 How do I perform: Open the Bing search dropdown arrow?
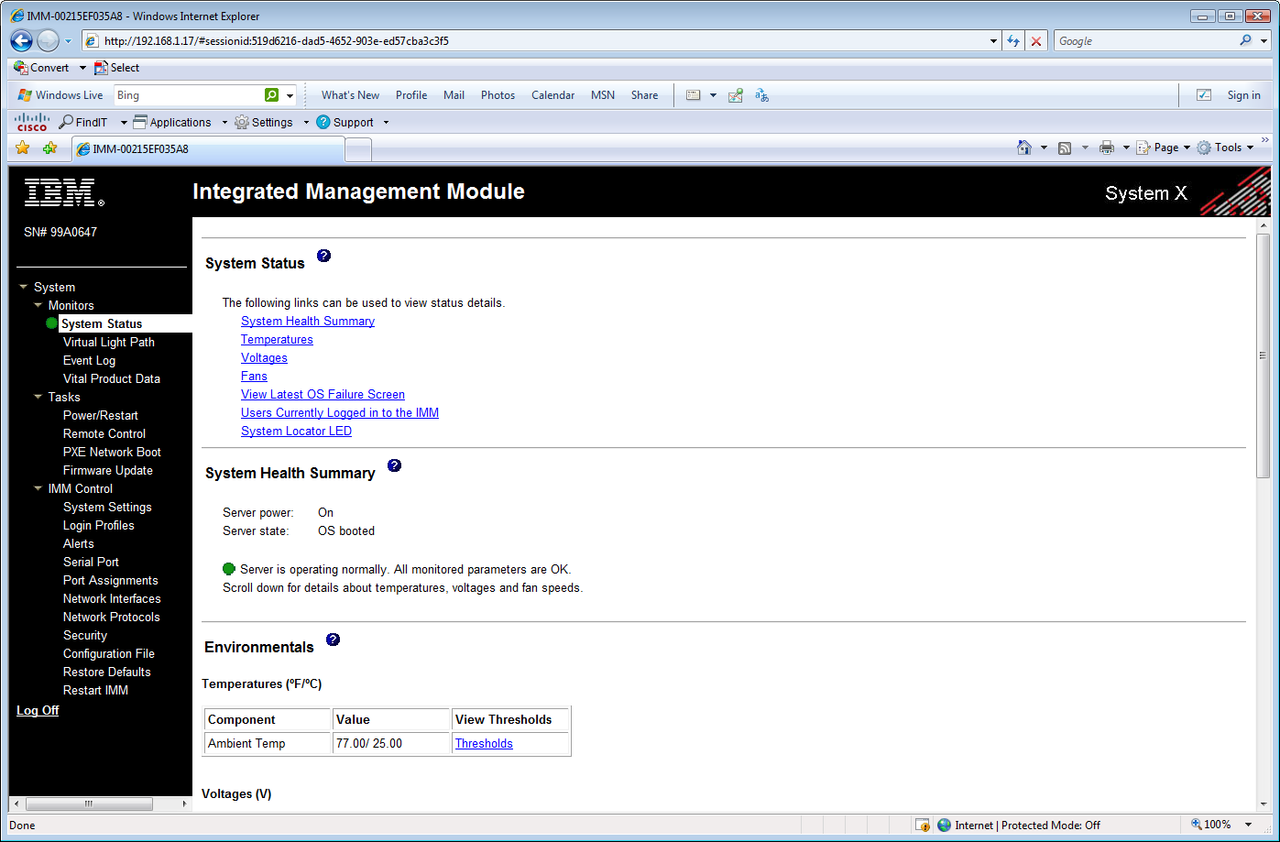pyautogui.click(x=290, y=95)
